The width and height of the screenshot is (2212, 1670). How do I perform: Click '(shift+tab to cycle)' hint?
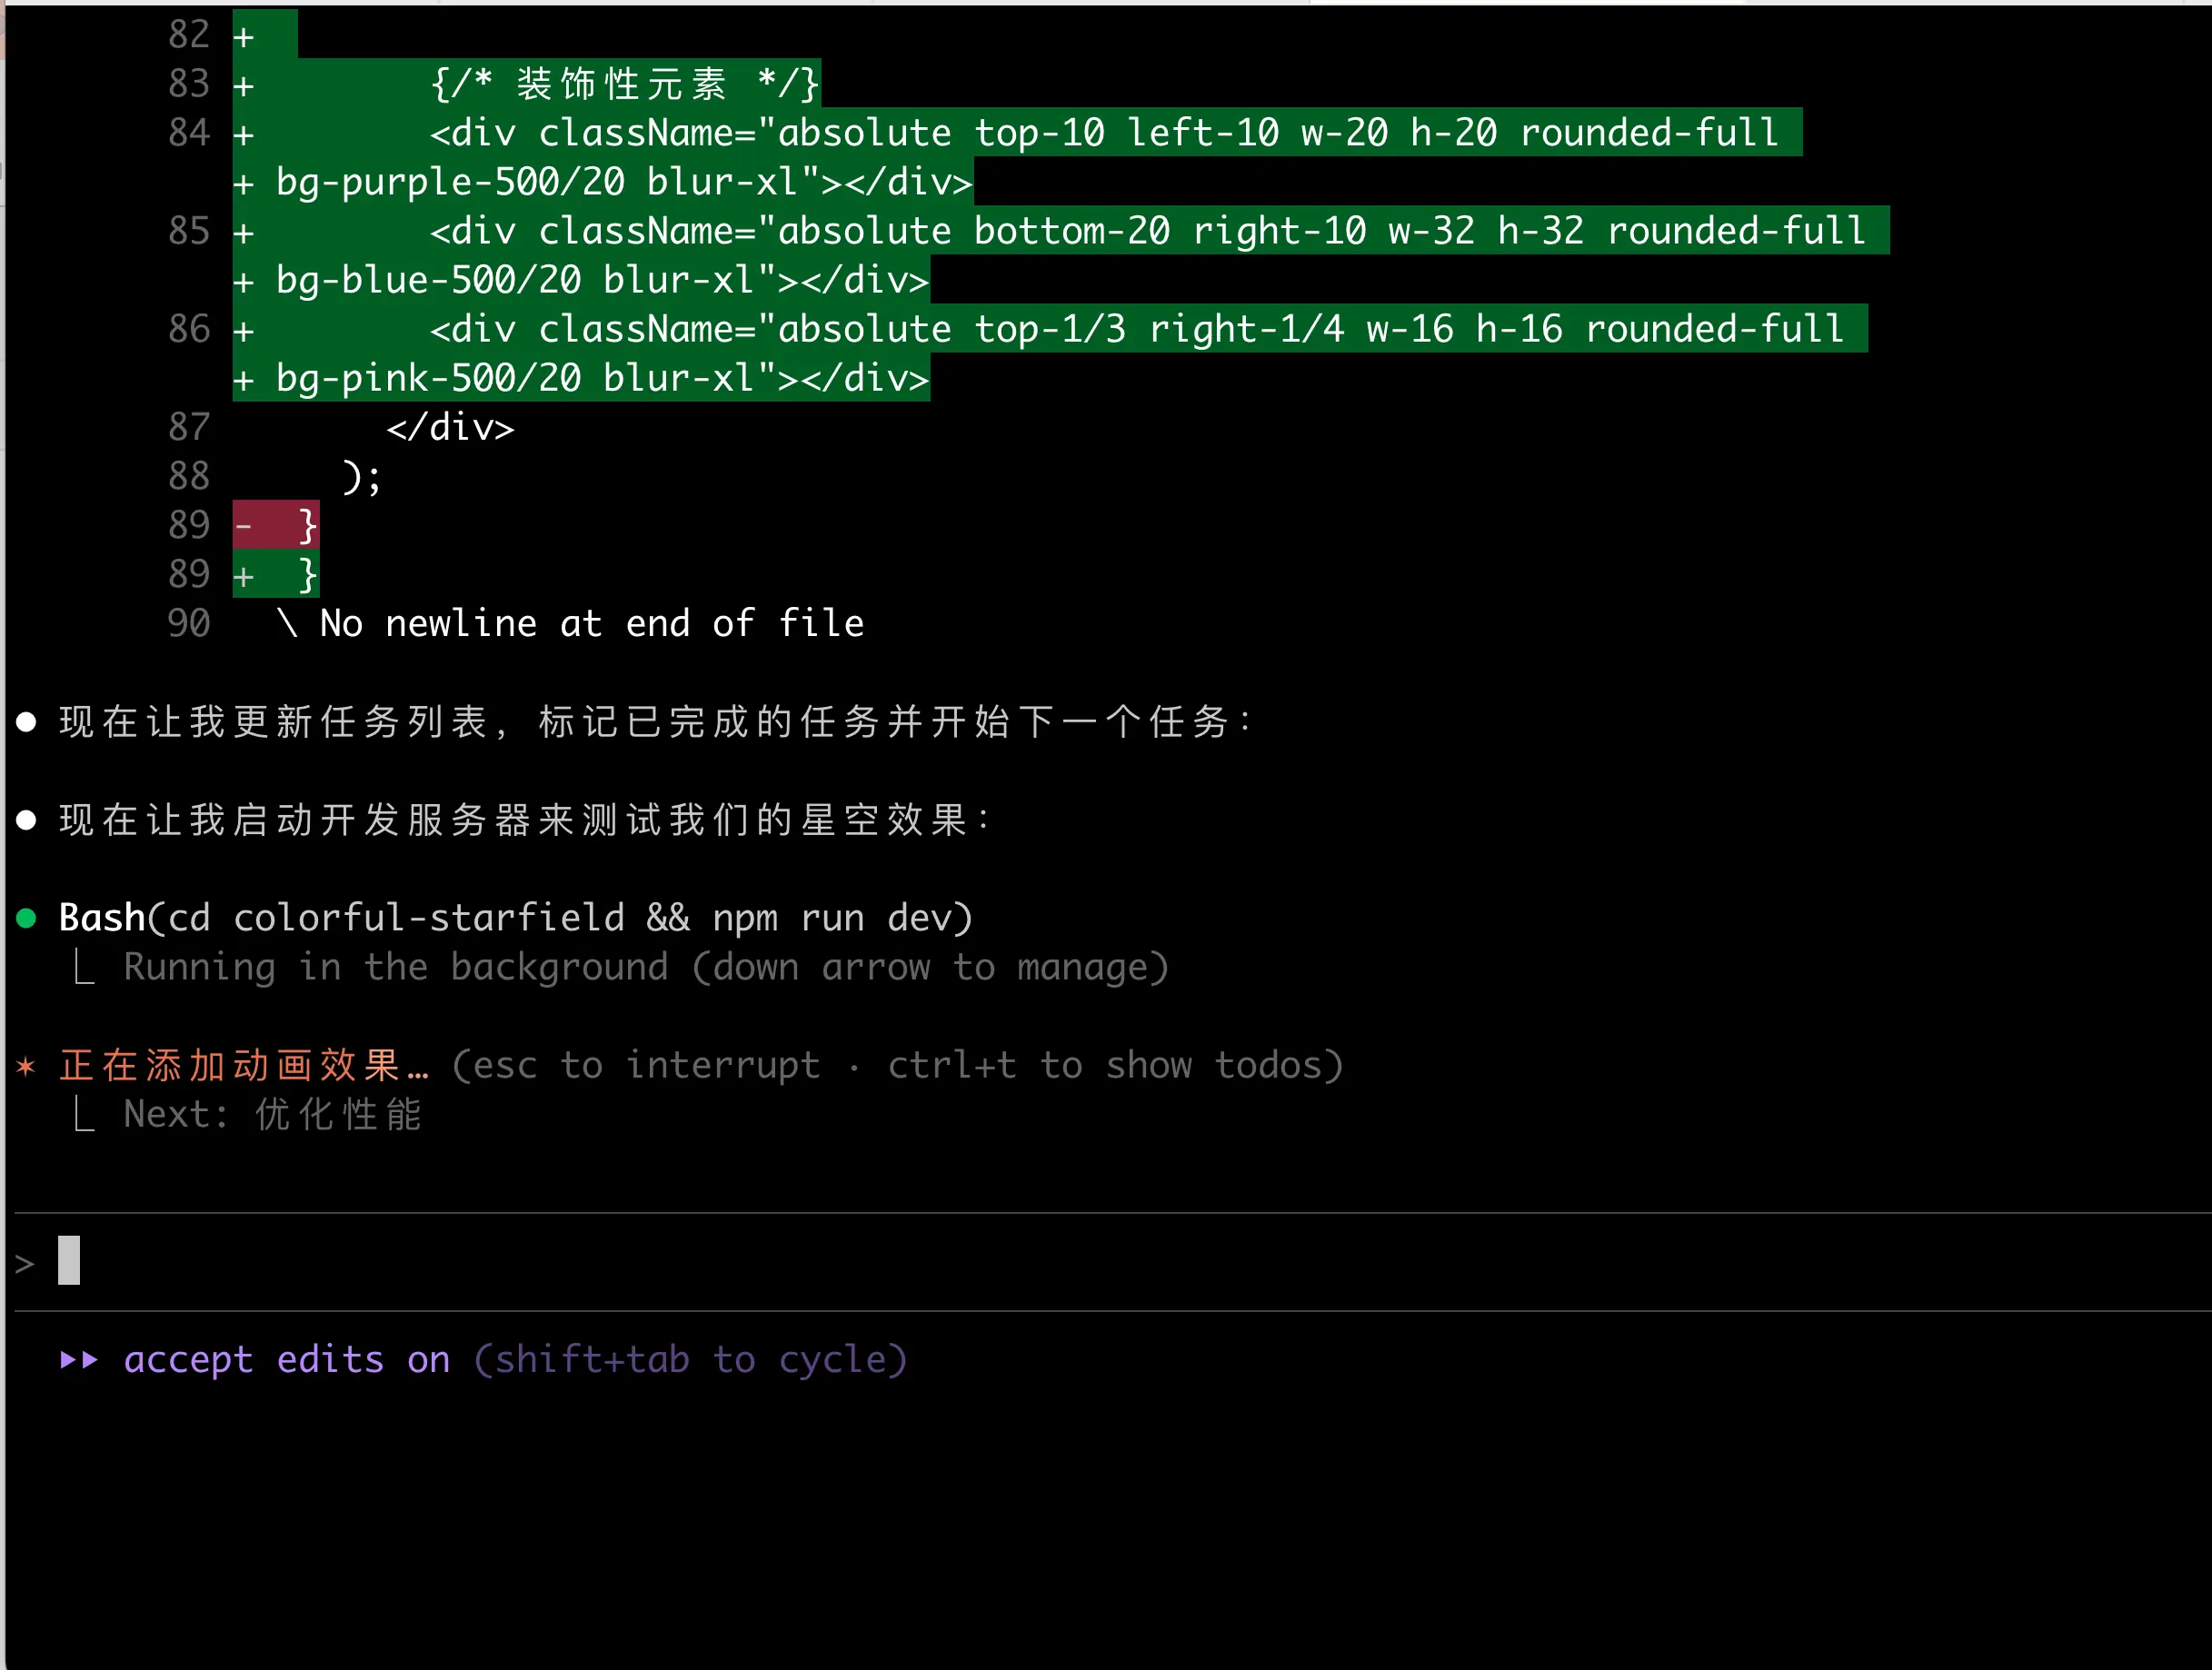(x=690, y=1360)
